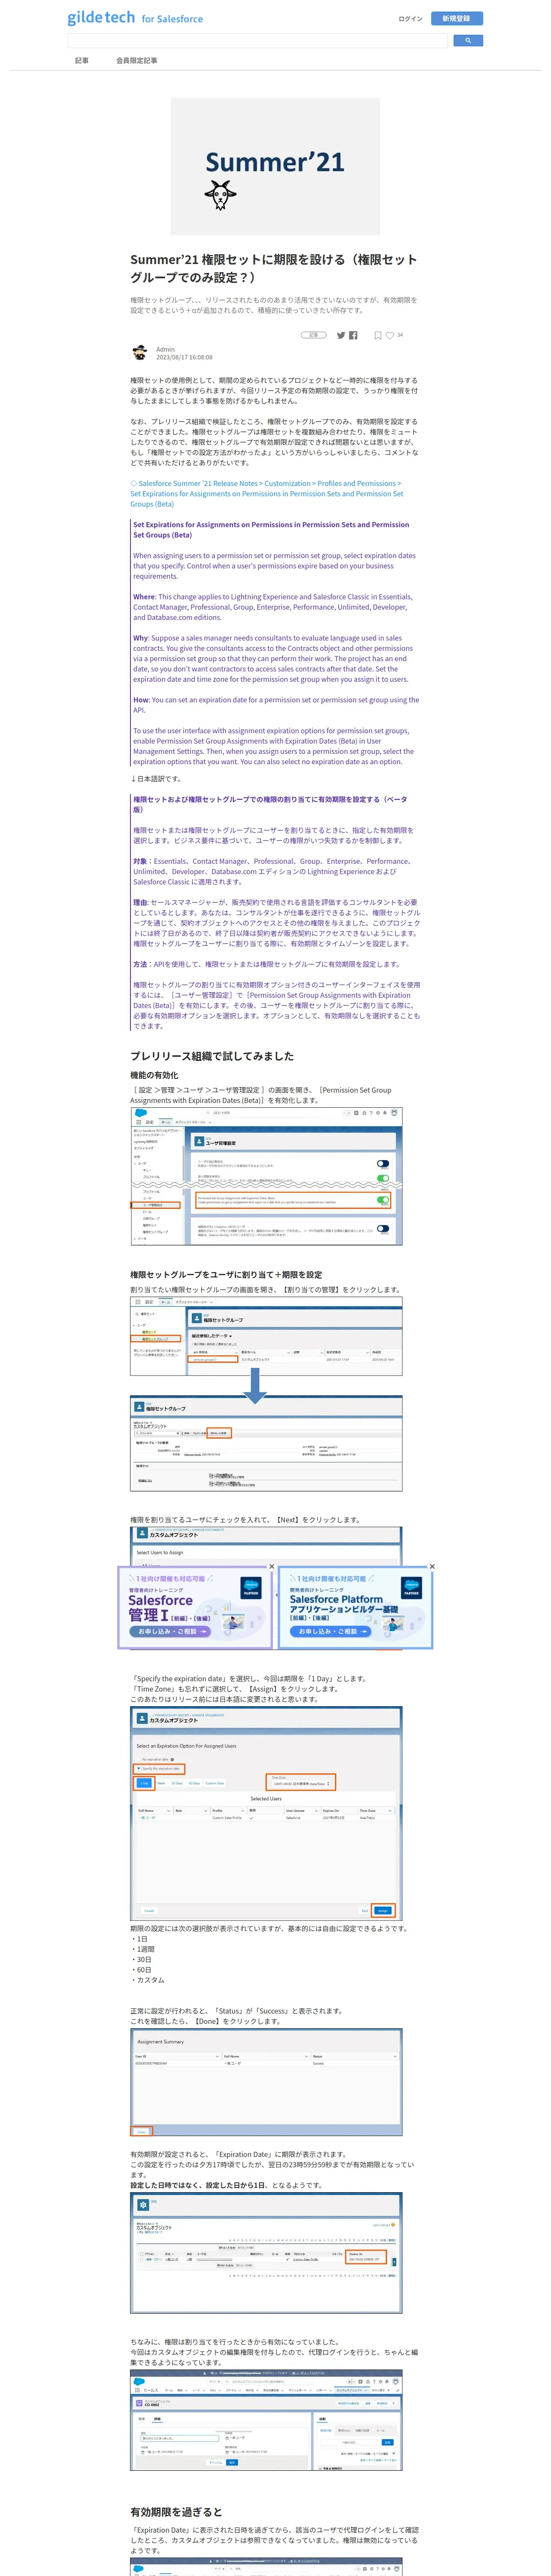Open the 記事 navigation tab
The width and height of the screenshot is (551, 2576).
(82, 61)
